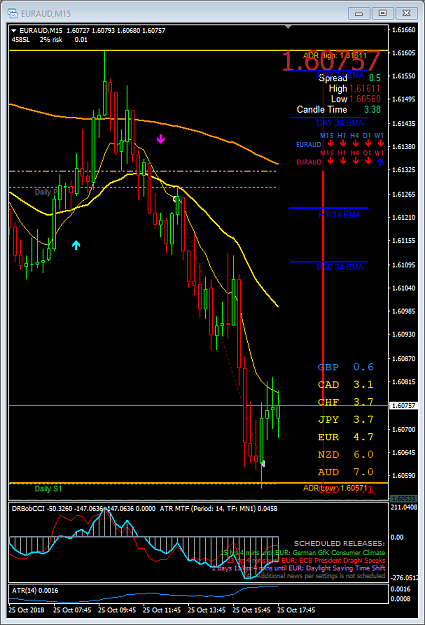Image resolution: width=425 pixels, height=625 pixels.
Task: Click the German GfK Consumer Climate news line
Action: 303,552
